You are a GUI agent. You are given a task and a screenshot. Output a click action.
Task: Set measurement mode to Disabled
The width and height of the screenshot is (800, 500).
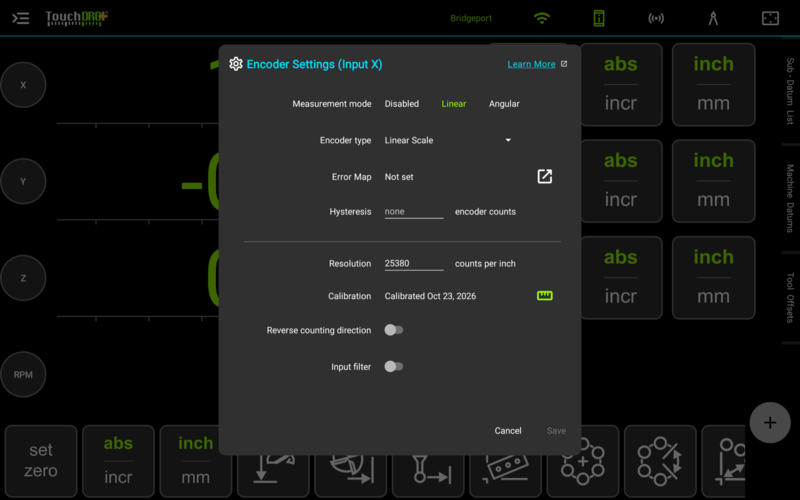pos(402,104)
